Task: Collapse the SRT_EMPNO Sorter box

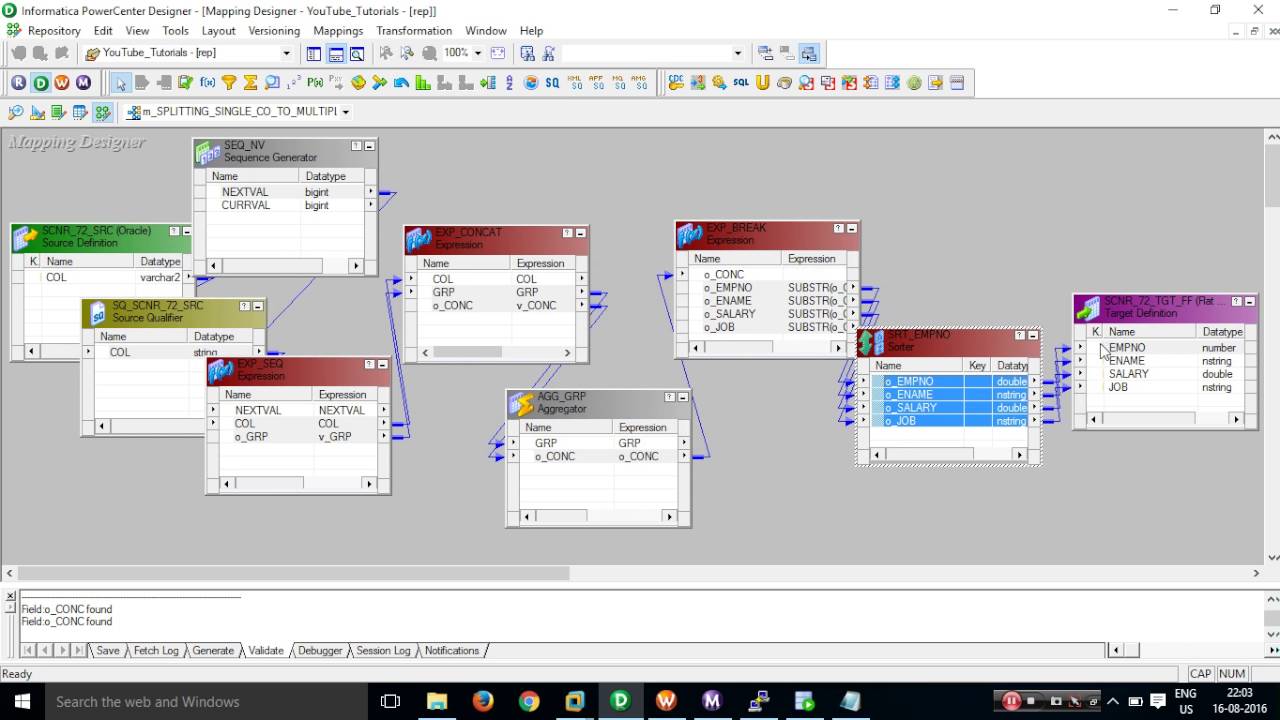Action: pyautogui.click(x=1033, y=336)
